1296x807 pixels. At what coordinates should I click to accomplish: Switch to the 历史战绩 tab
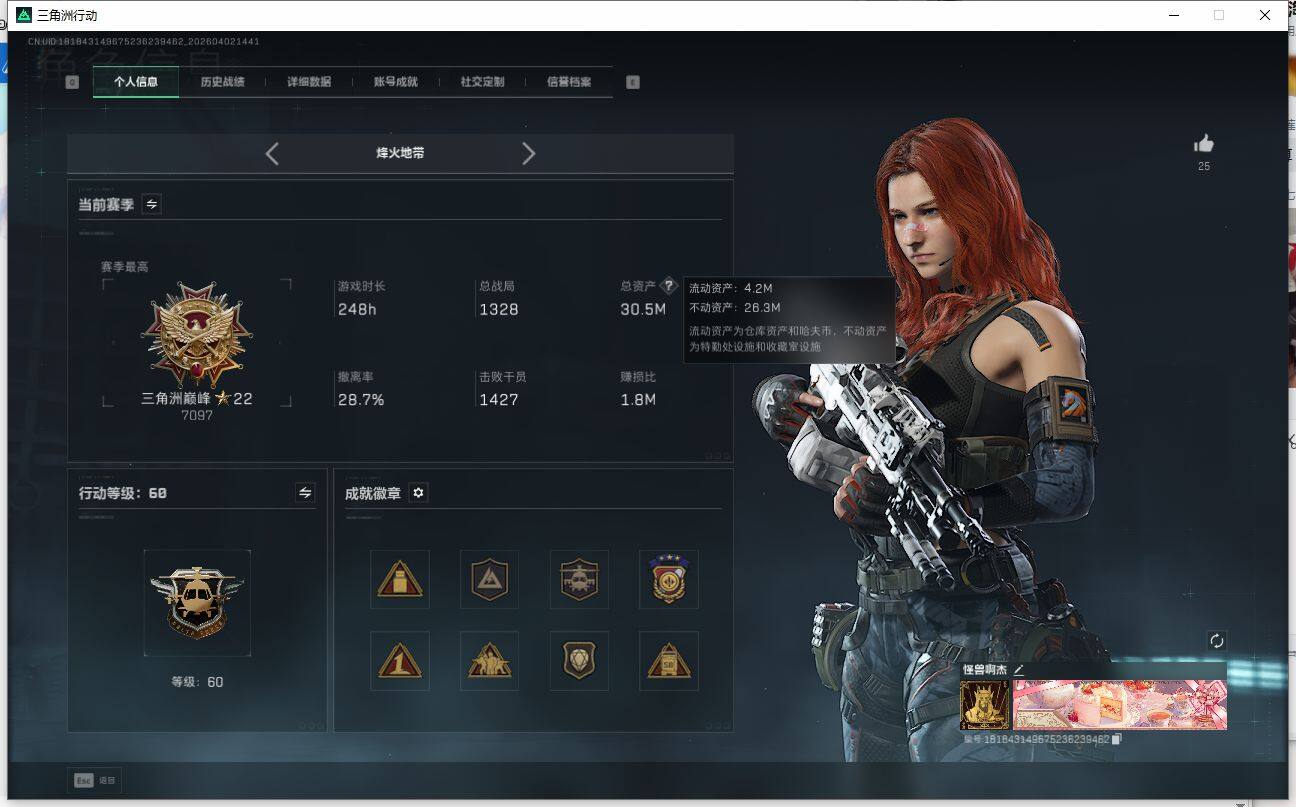click(x=222, y=82)
